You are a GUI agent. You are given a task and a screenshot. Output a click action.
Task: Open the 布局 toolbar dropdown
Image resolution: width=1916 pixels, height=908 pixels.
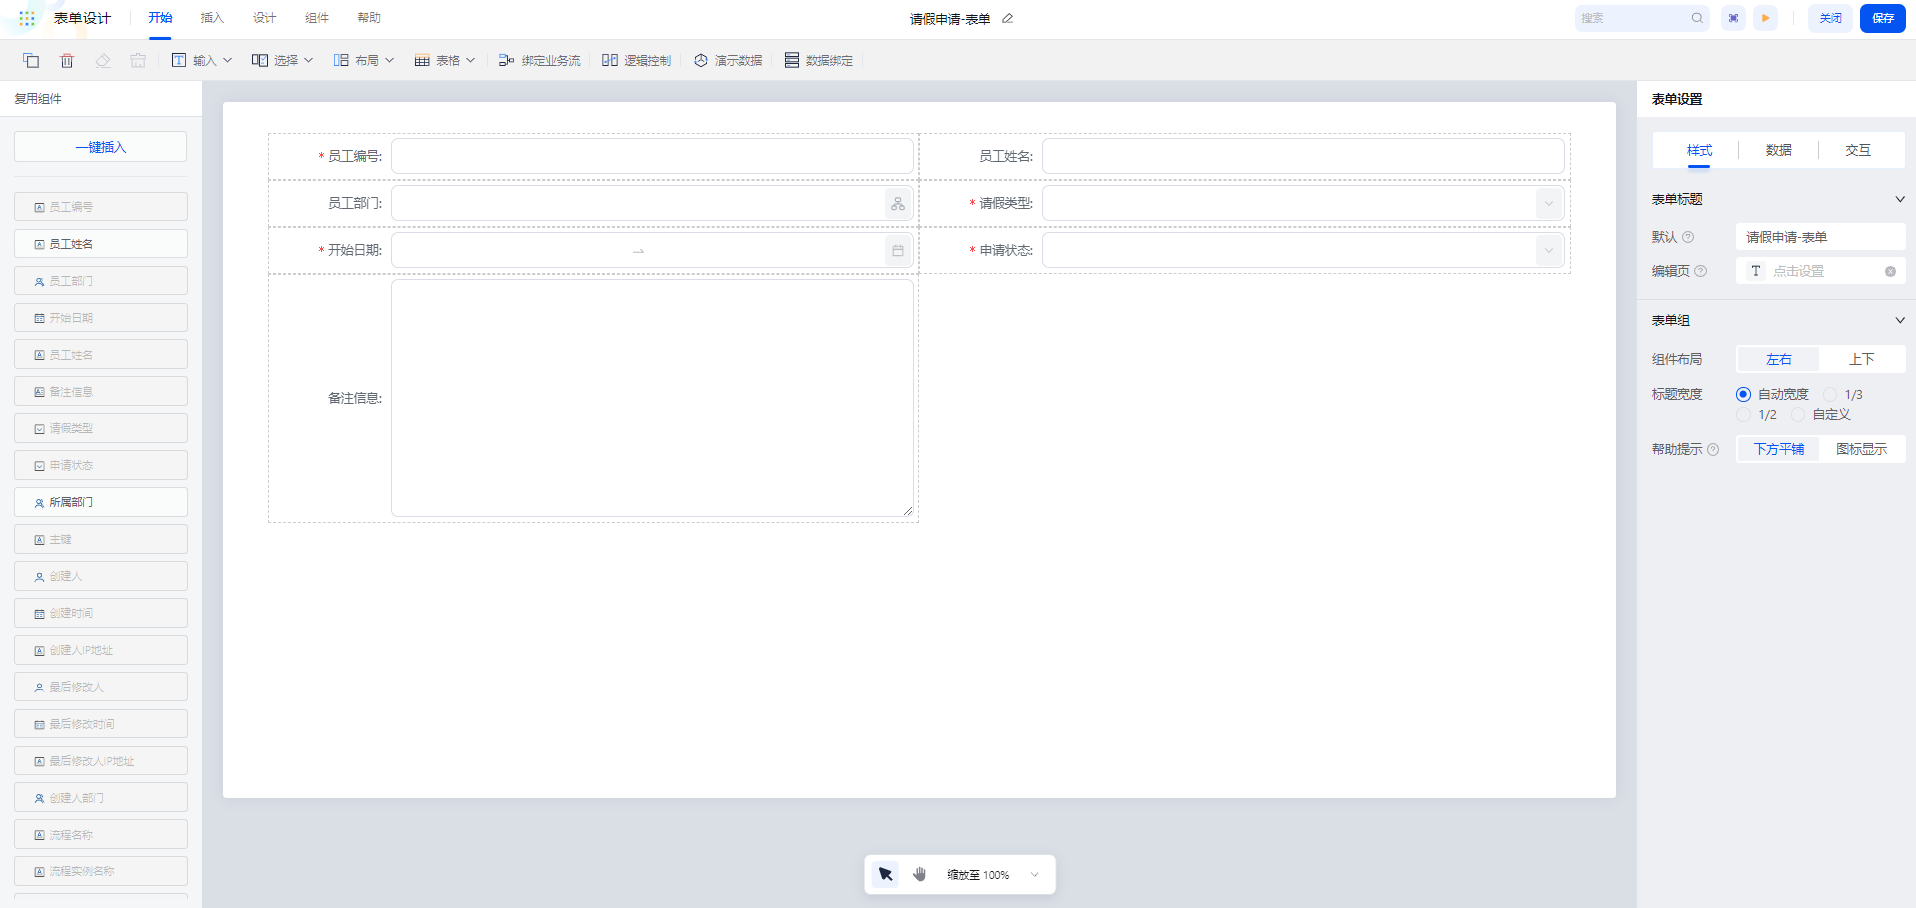(364, 60)
